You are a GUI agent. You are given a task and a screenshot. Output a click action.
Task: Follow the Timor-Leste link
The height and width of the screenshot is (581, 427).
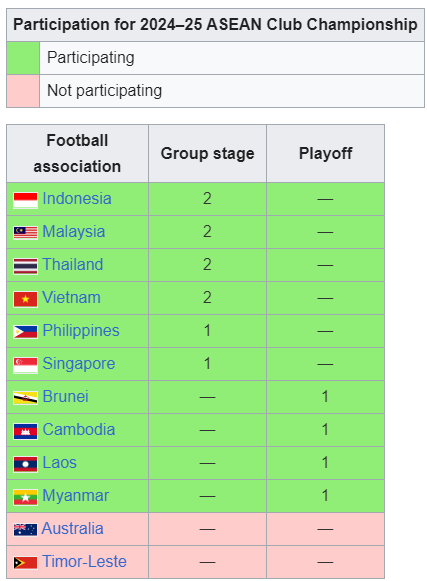click(x=85, y=561)
